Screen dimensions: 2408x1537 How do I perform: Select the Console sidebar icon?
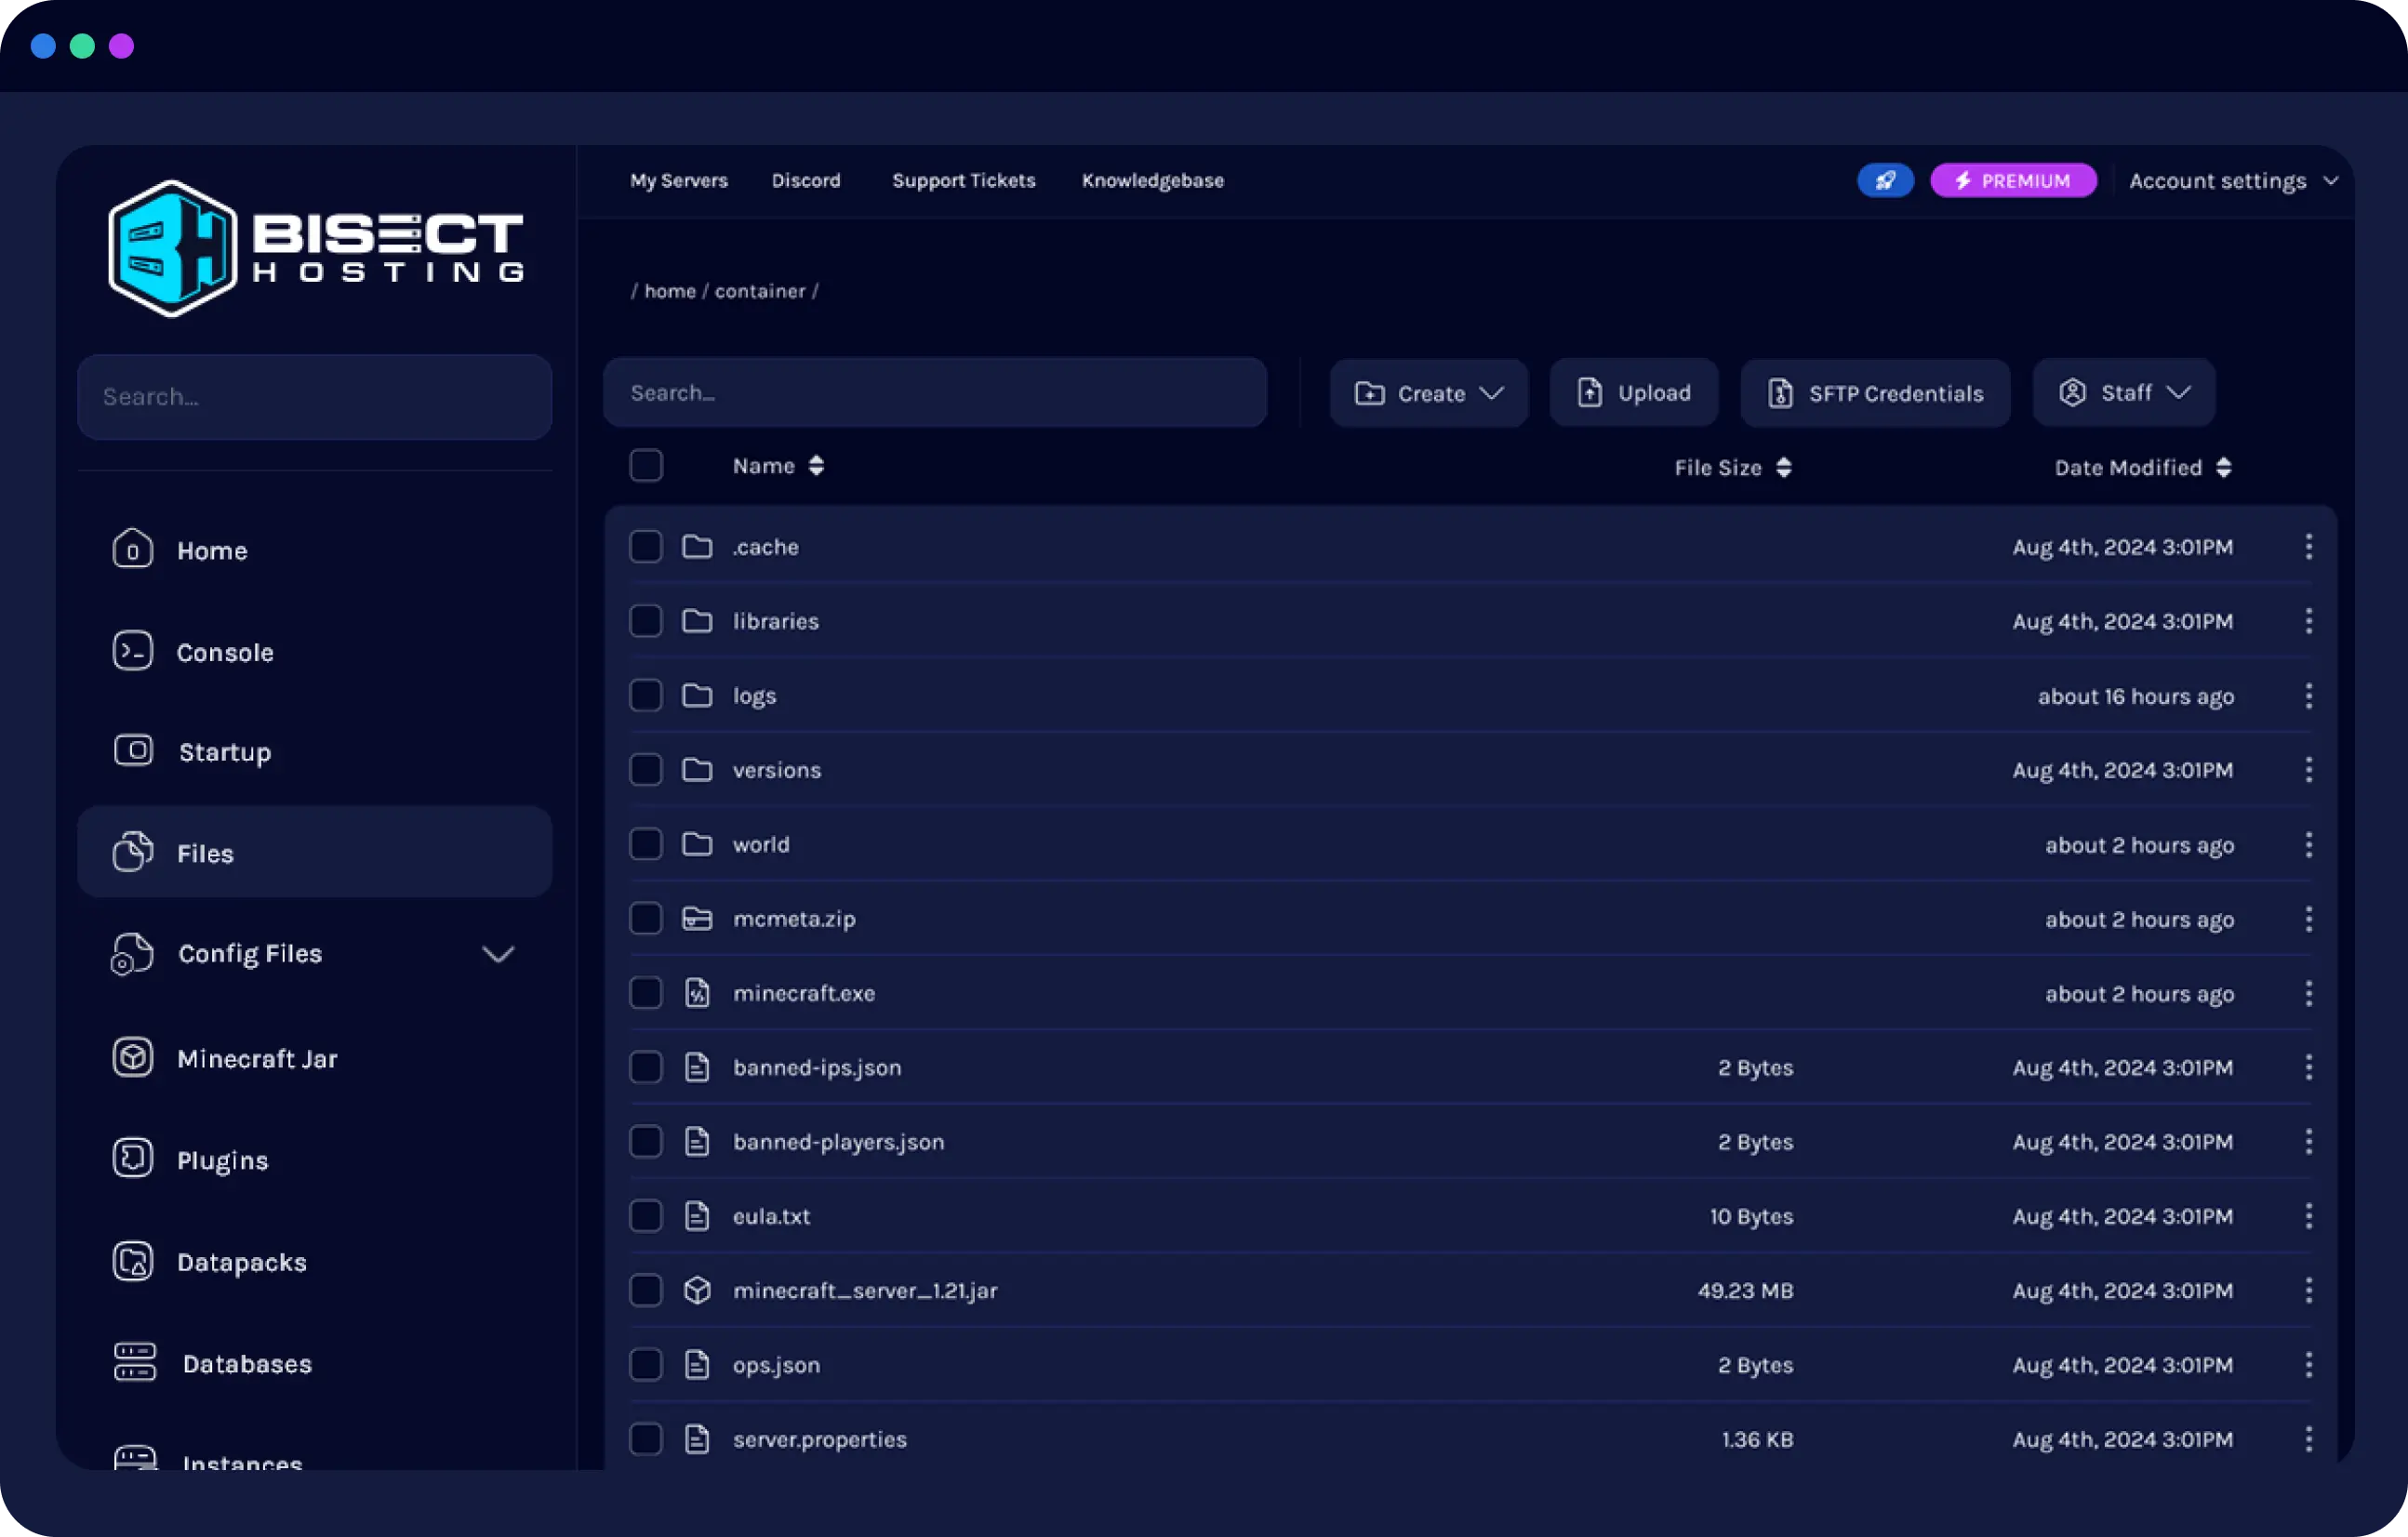coord(132,651)
